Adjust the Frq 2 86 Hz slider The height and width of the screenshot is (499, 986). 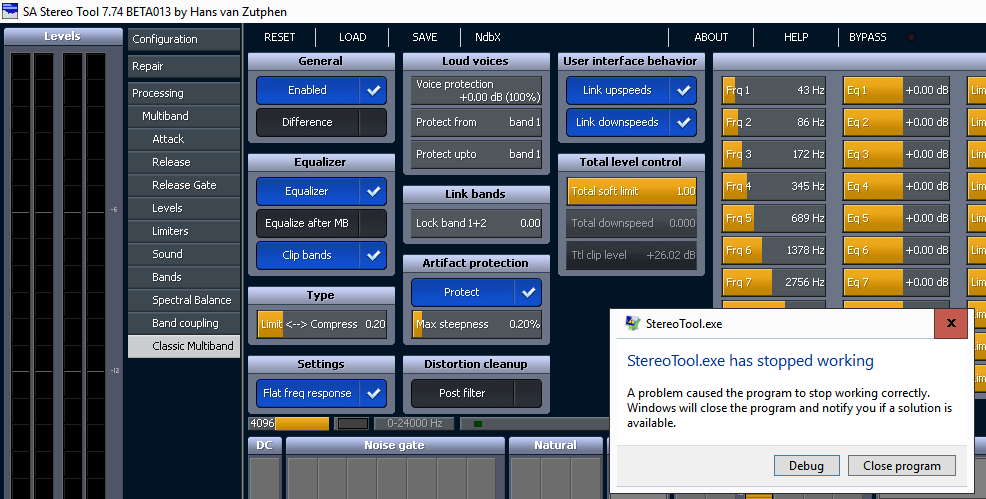click(773, 123)
